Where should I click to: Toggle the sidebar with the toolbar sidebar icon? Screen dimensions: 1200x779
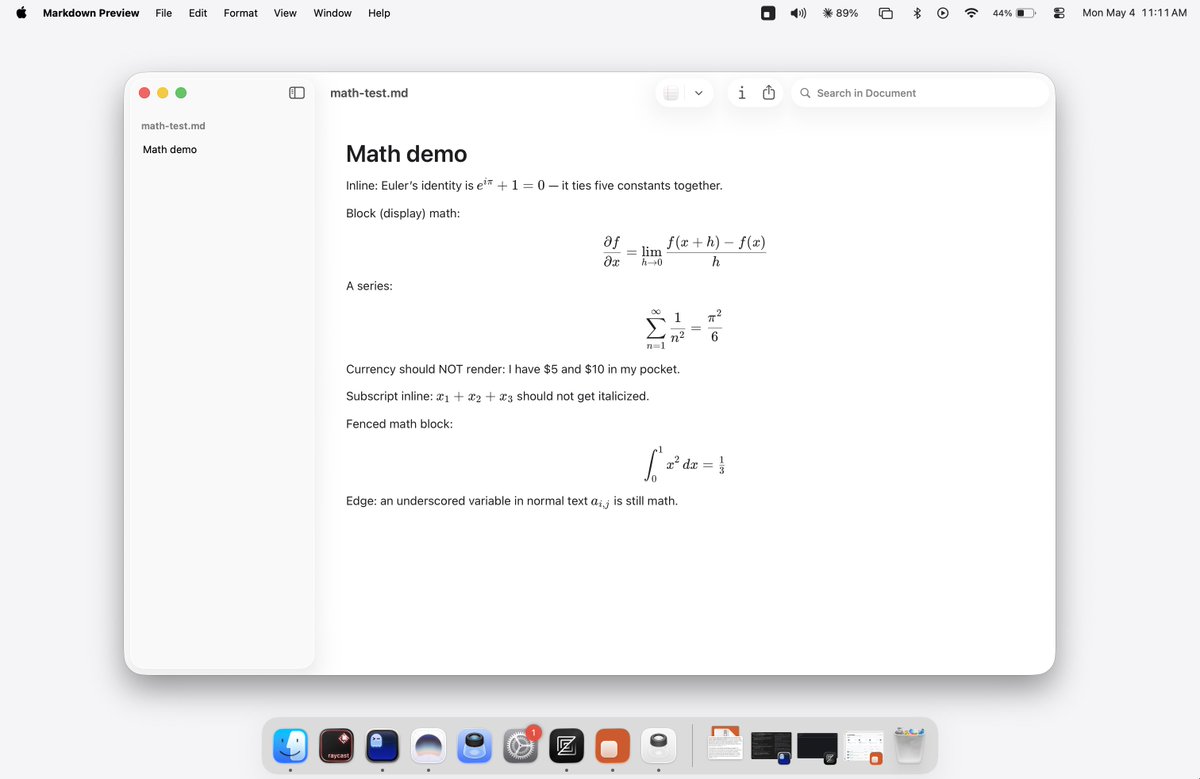point(297,93)
